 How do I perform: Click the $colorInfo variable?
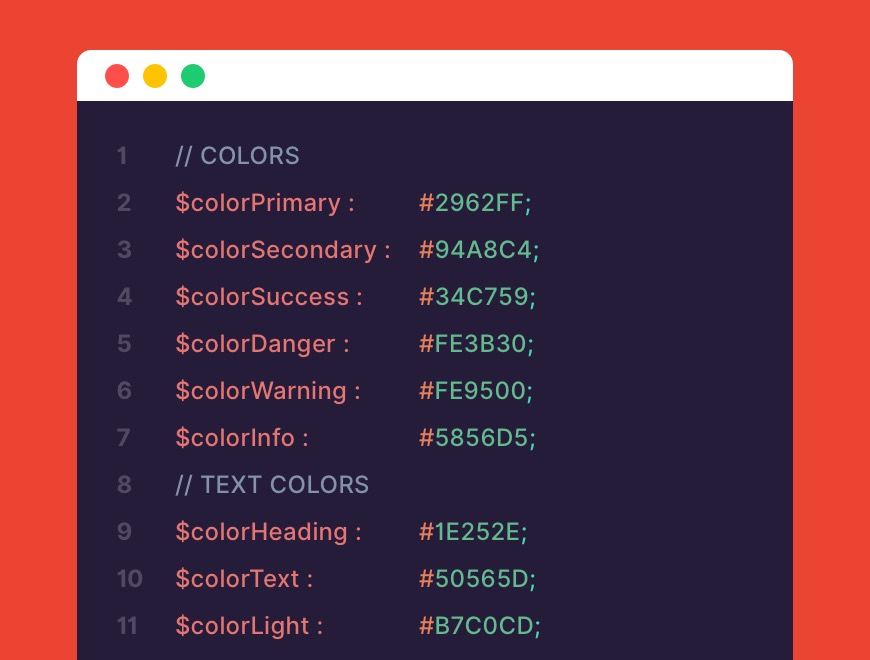click(235, 438)
